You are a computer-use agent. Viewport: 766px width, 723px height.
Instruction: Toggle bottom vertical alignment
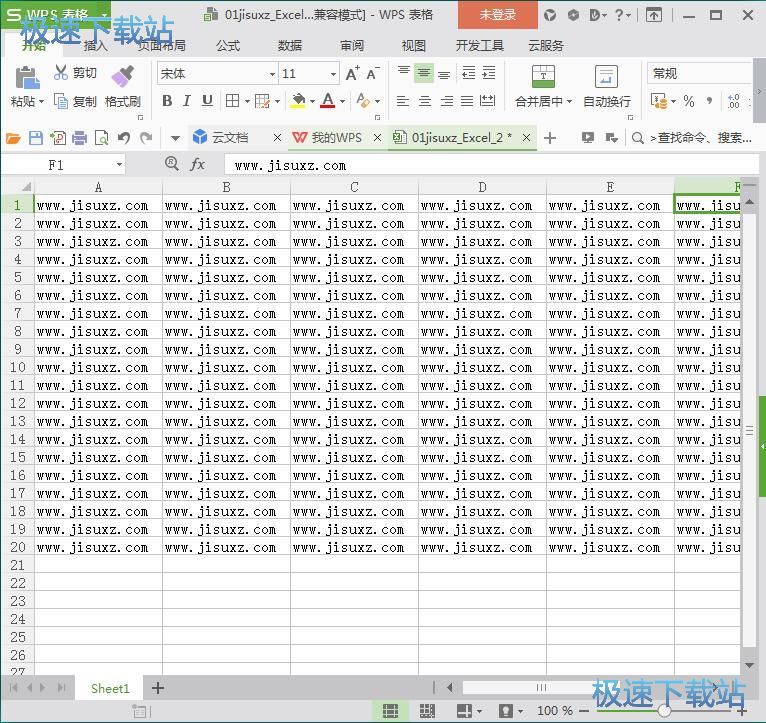444,73
